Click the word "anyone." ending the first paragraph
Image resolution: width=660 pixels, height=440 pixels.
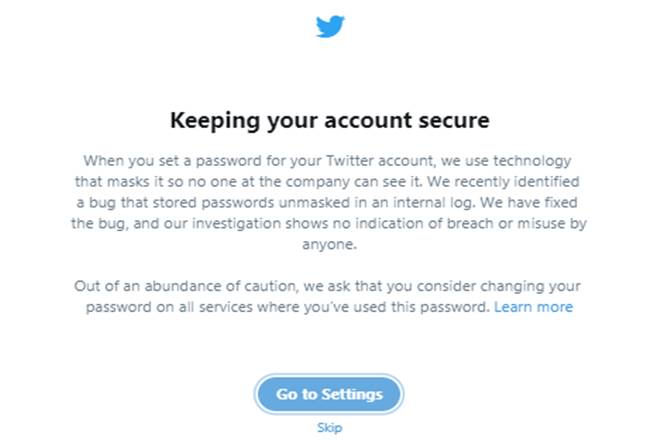(x=330, y=244)
